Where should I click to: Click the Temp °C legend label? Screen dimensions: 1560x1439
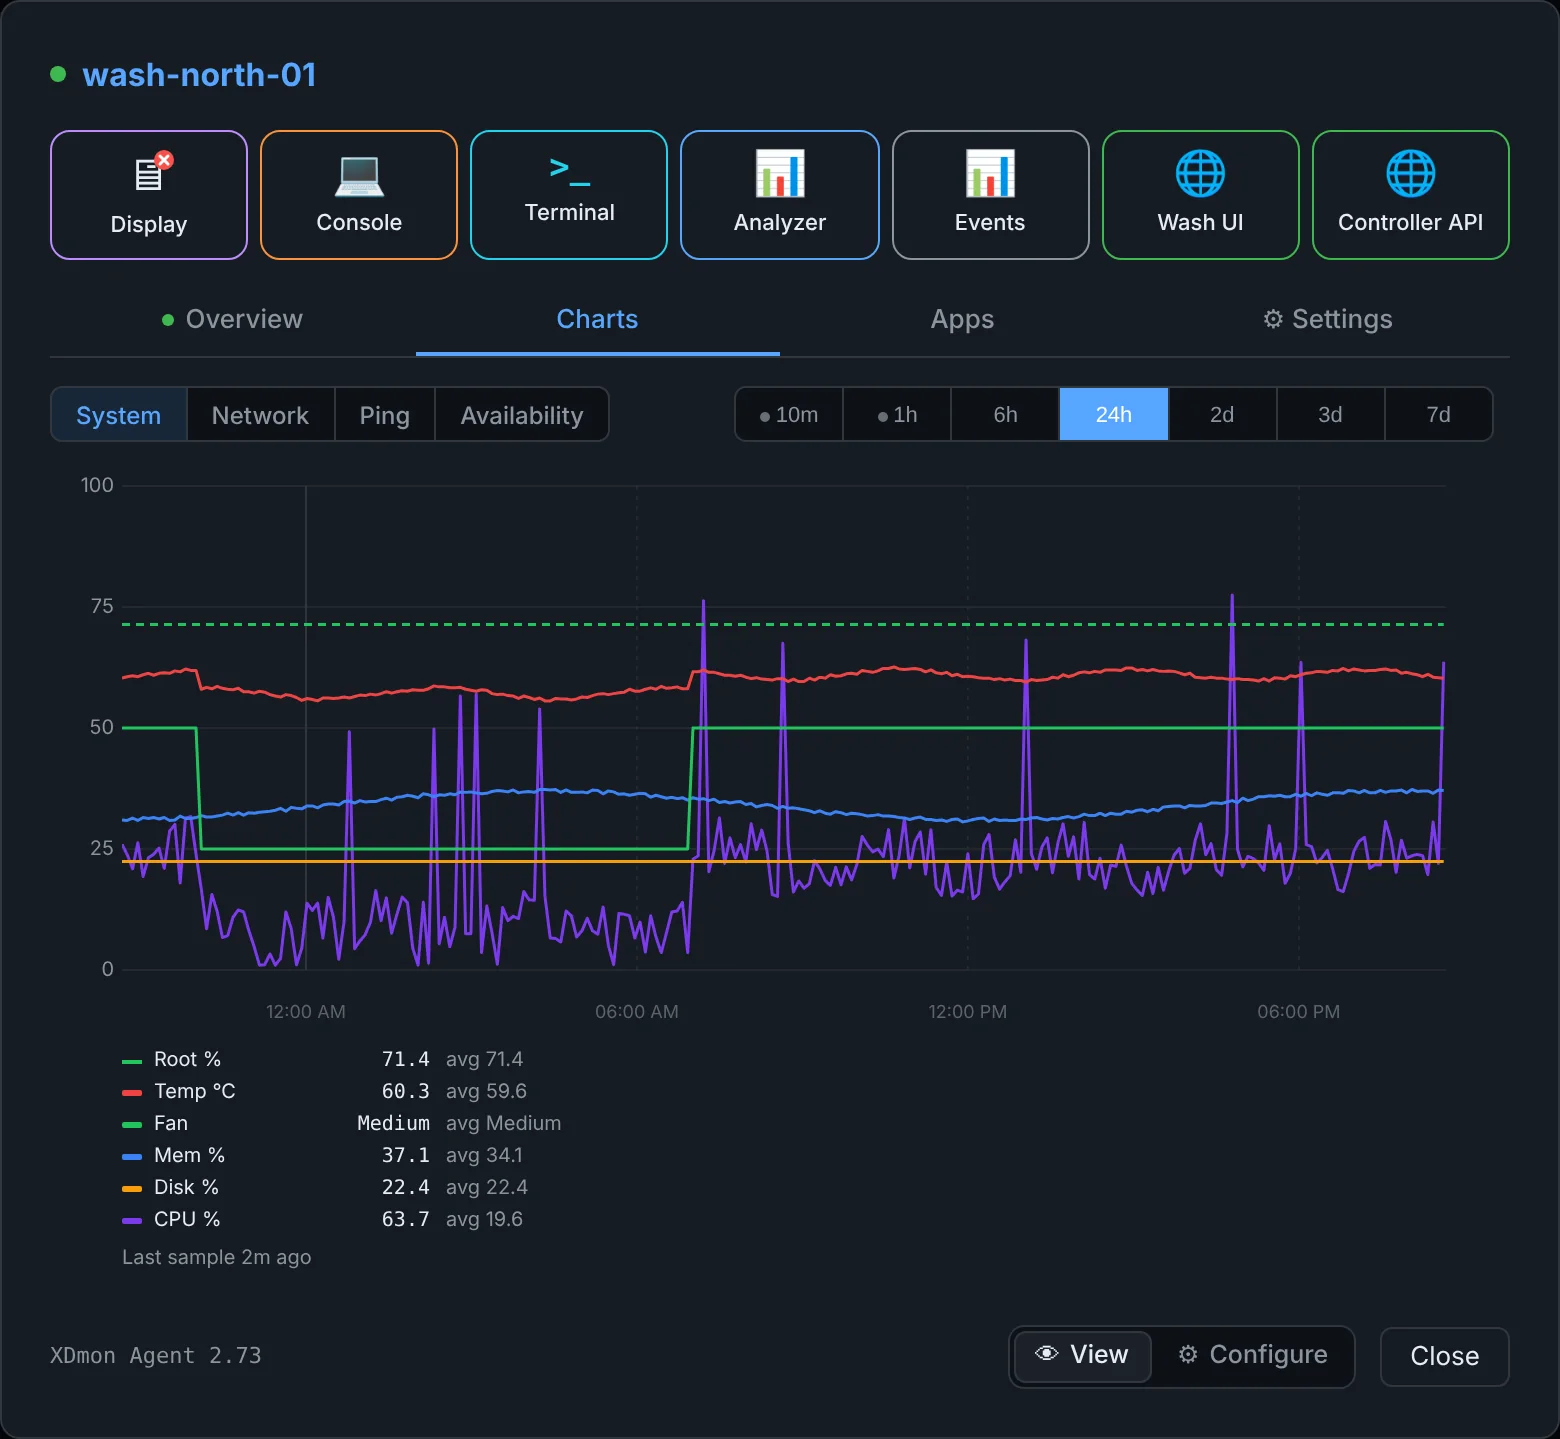(x=195, y=1091)
